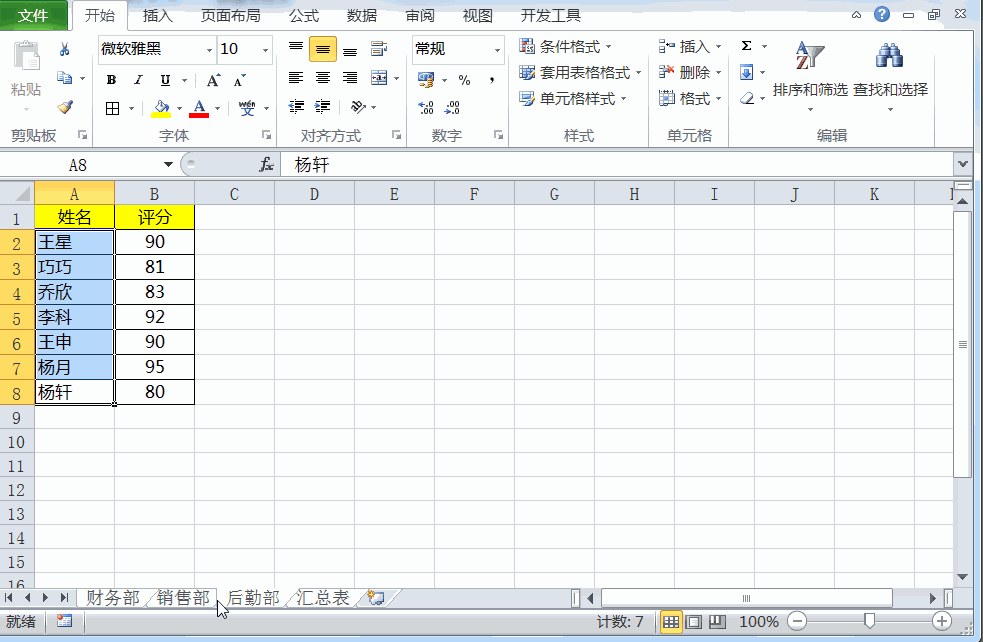Open number format dropdown 常规
The image size is (983, 642).
coord(497,50)
